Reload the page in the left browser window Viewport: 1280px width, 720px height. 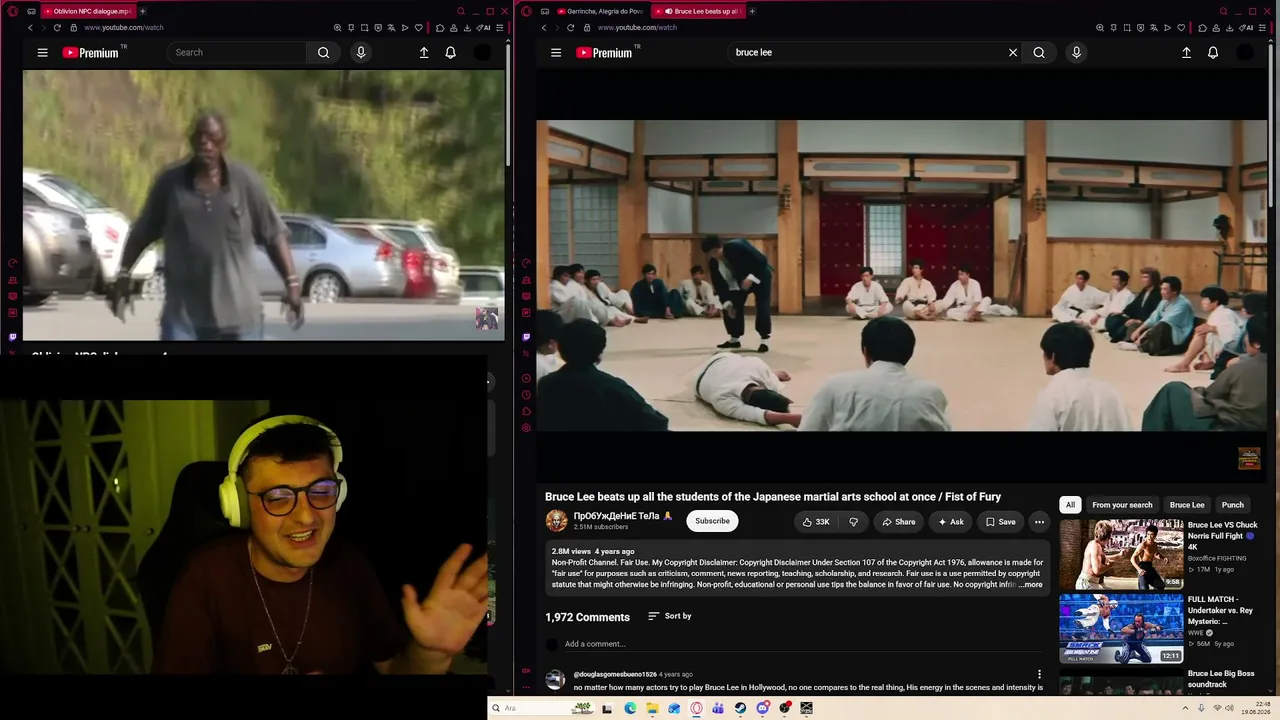[57, 27]
